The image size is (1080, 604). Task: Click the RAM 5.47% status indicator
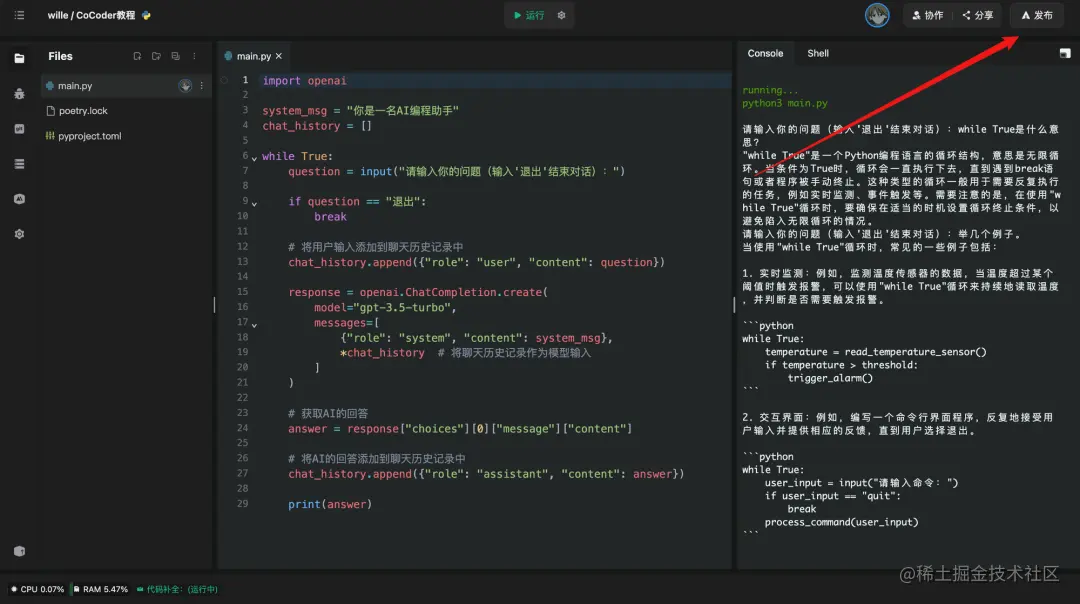coord(101,590)
